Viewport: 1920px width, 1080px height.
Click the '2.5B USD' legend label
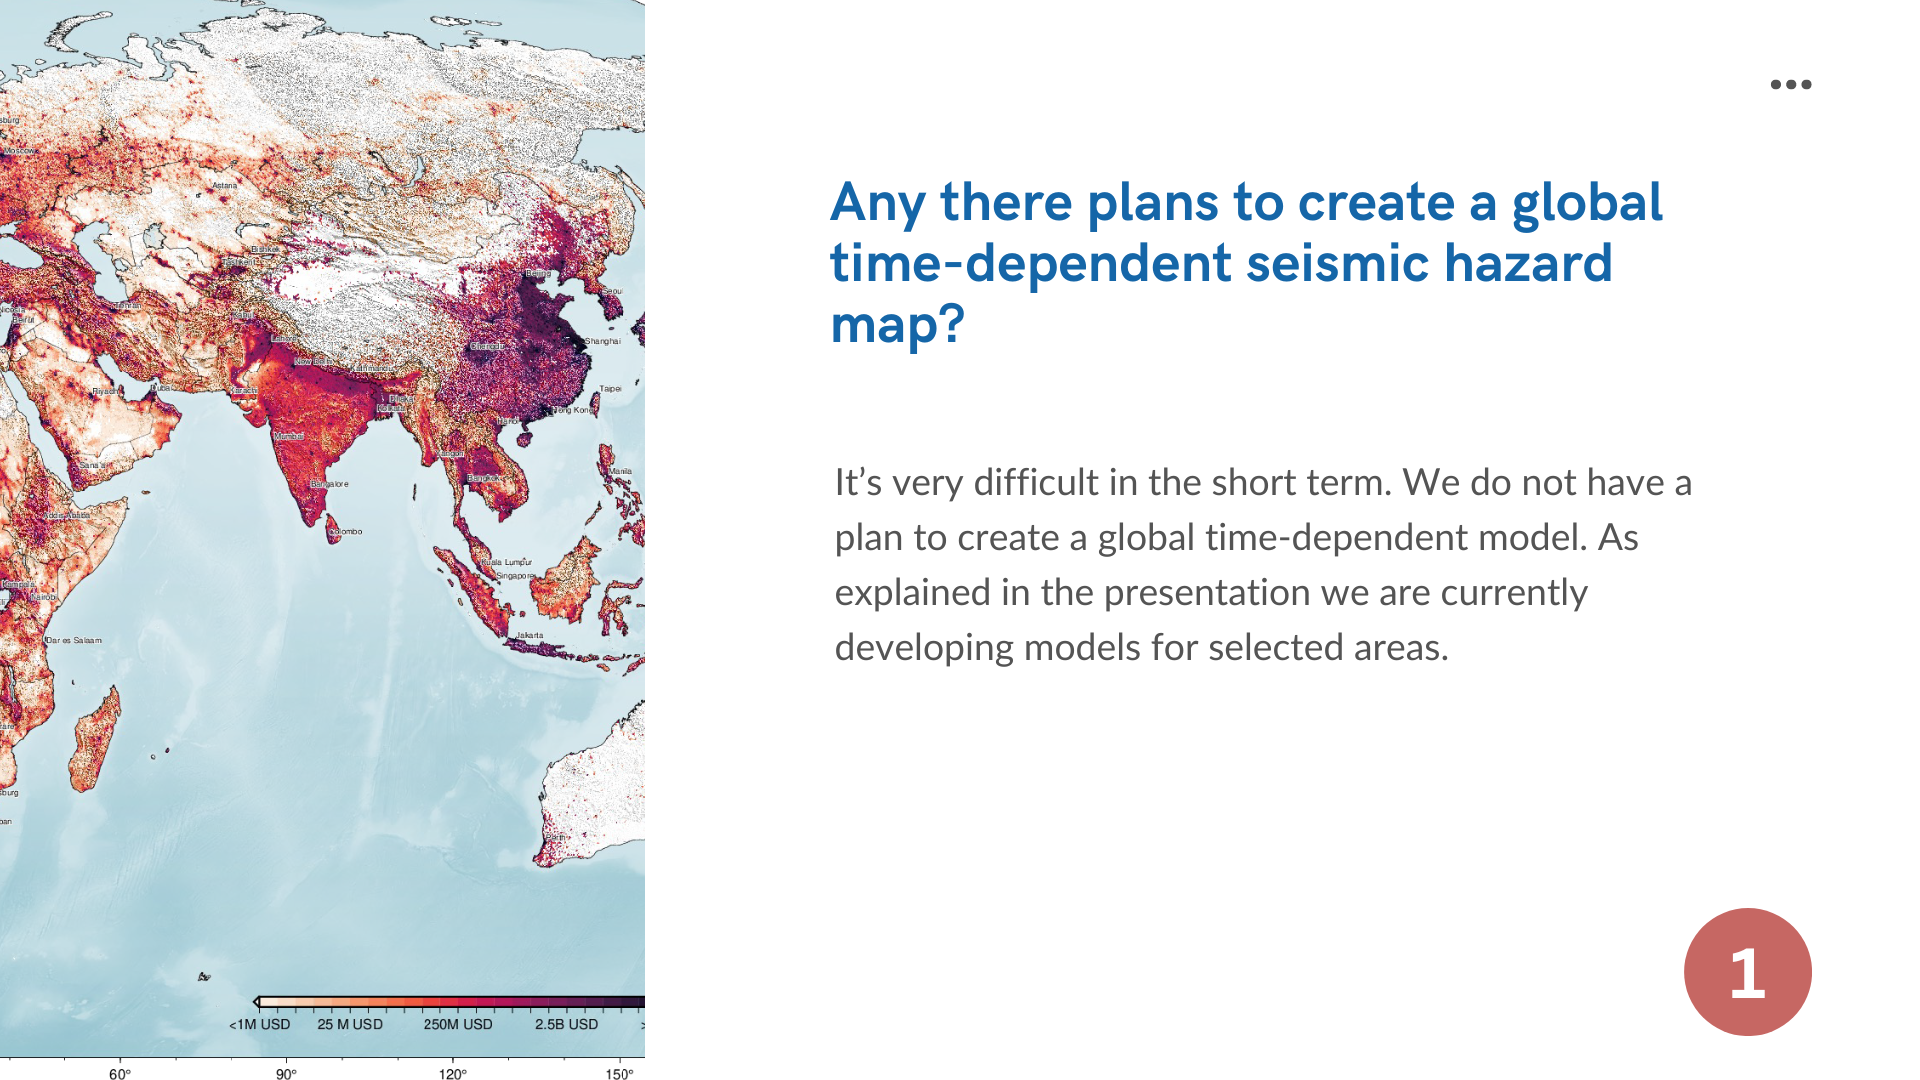(x=566, y=1025)
